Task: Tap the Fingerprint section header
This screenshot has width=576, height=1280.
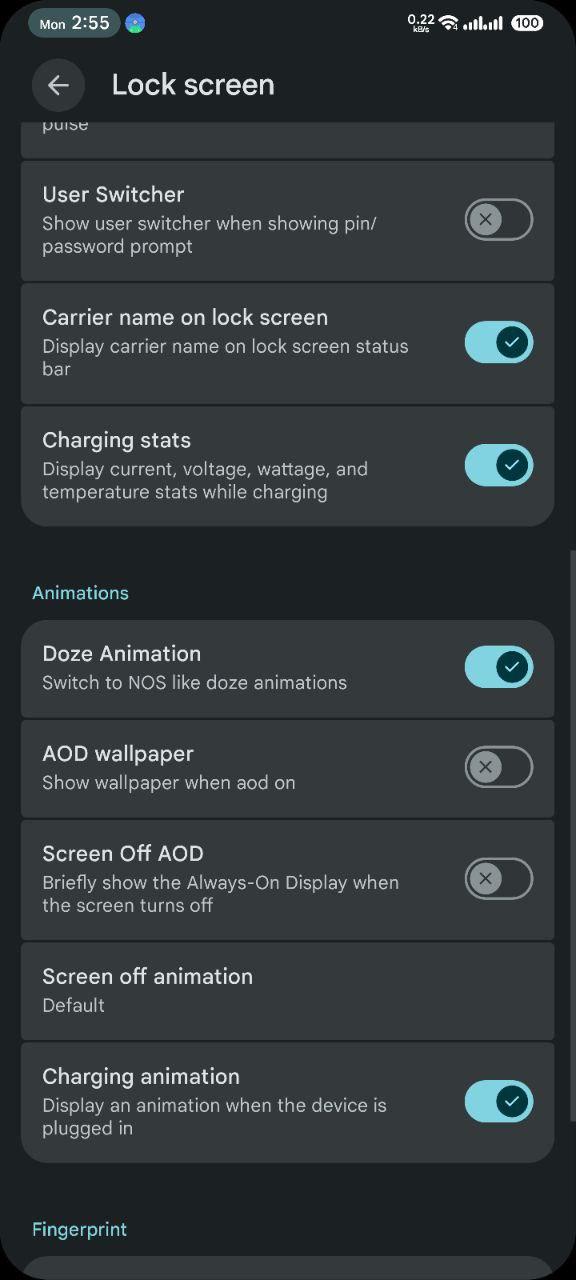Action: pyautogui.click(x=80, y=1229)
